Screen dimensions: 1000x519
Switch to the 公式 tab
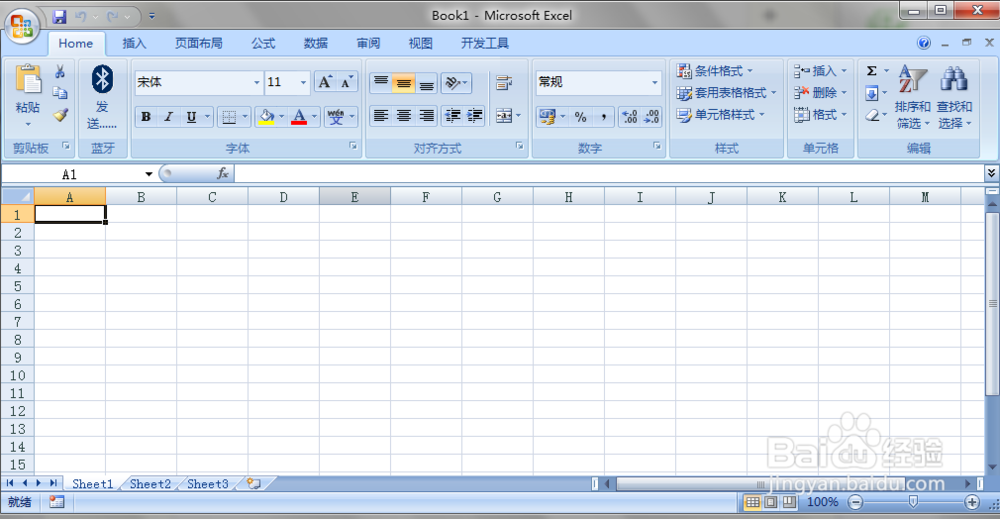(263, 43)
